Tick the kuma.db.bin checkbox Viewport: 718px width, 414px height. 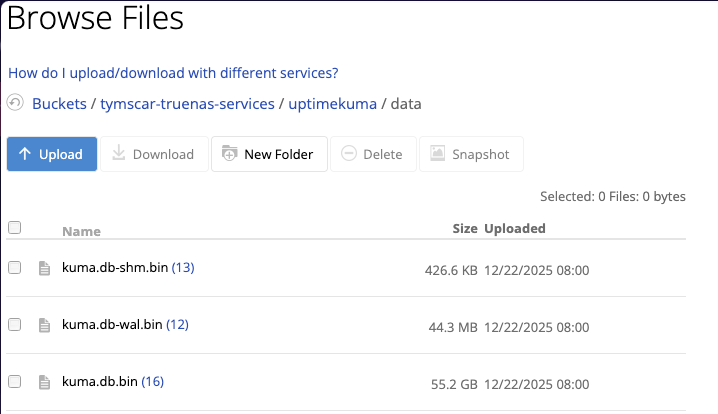[x=15, y=382]
